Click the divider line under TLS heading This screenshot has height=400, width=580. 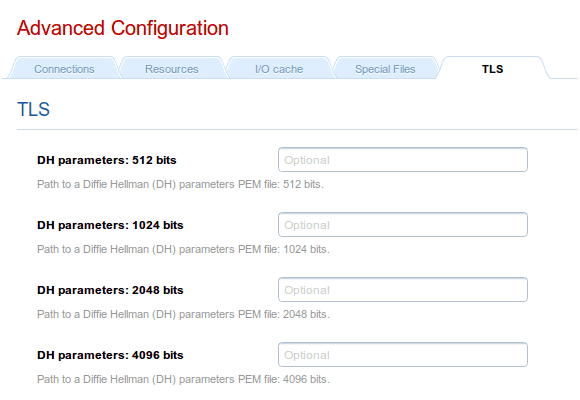click(297, 130)
